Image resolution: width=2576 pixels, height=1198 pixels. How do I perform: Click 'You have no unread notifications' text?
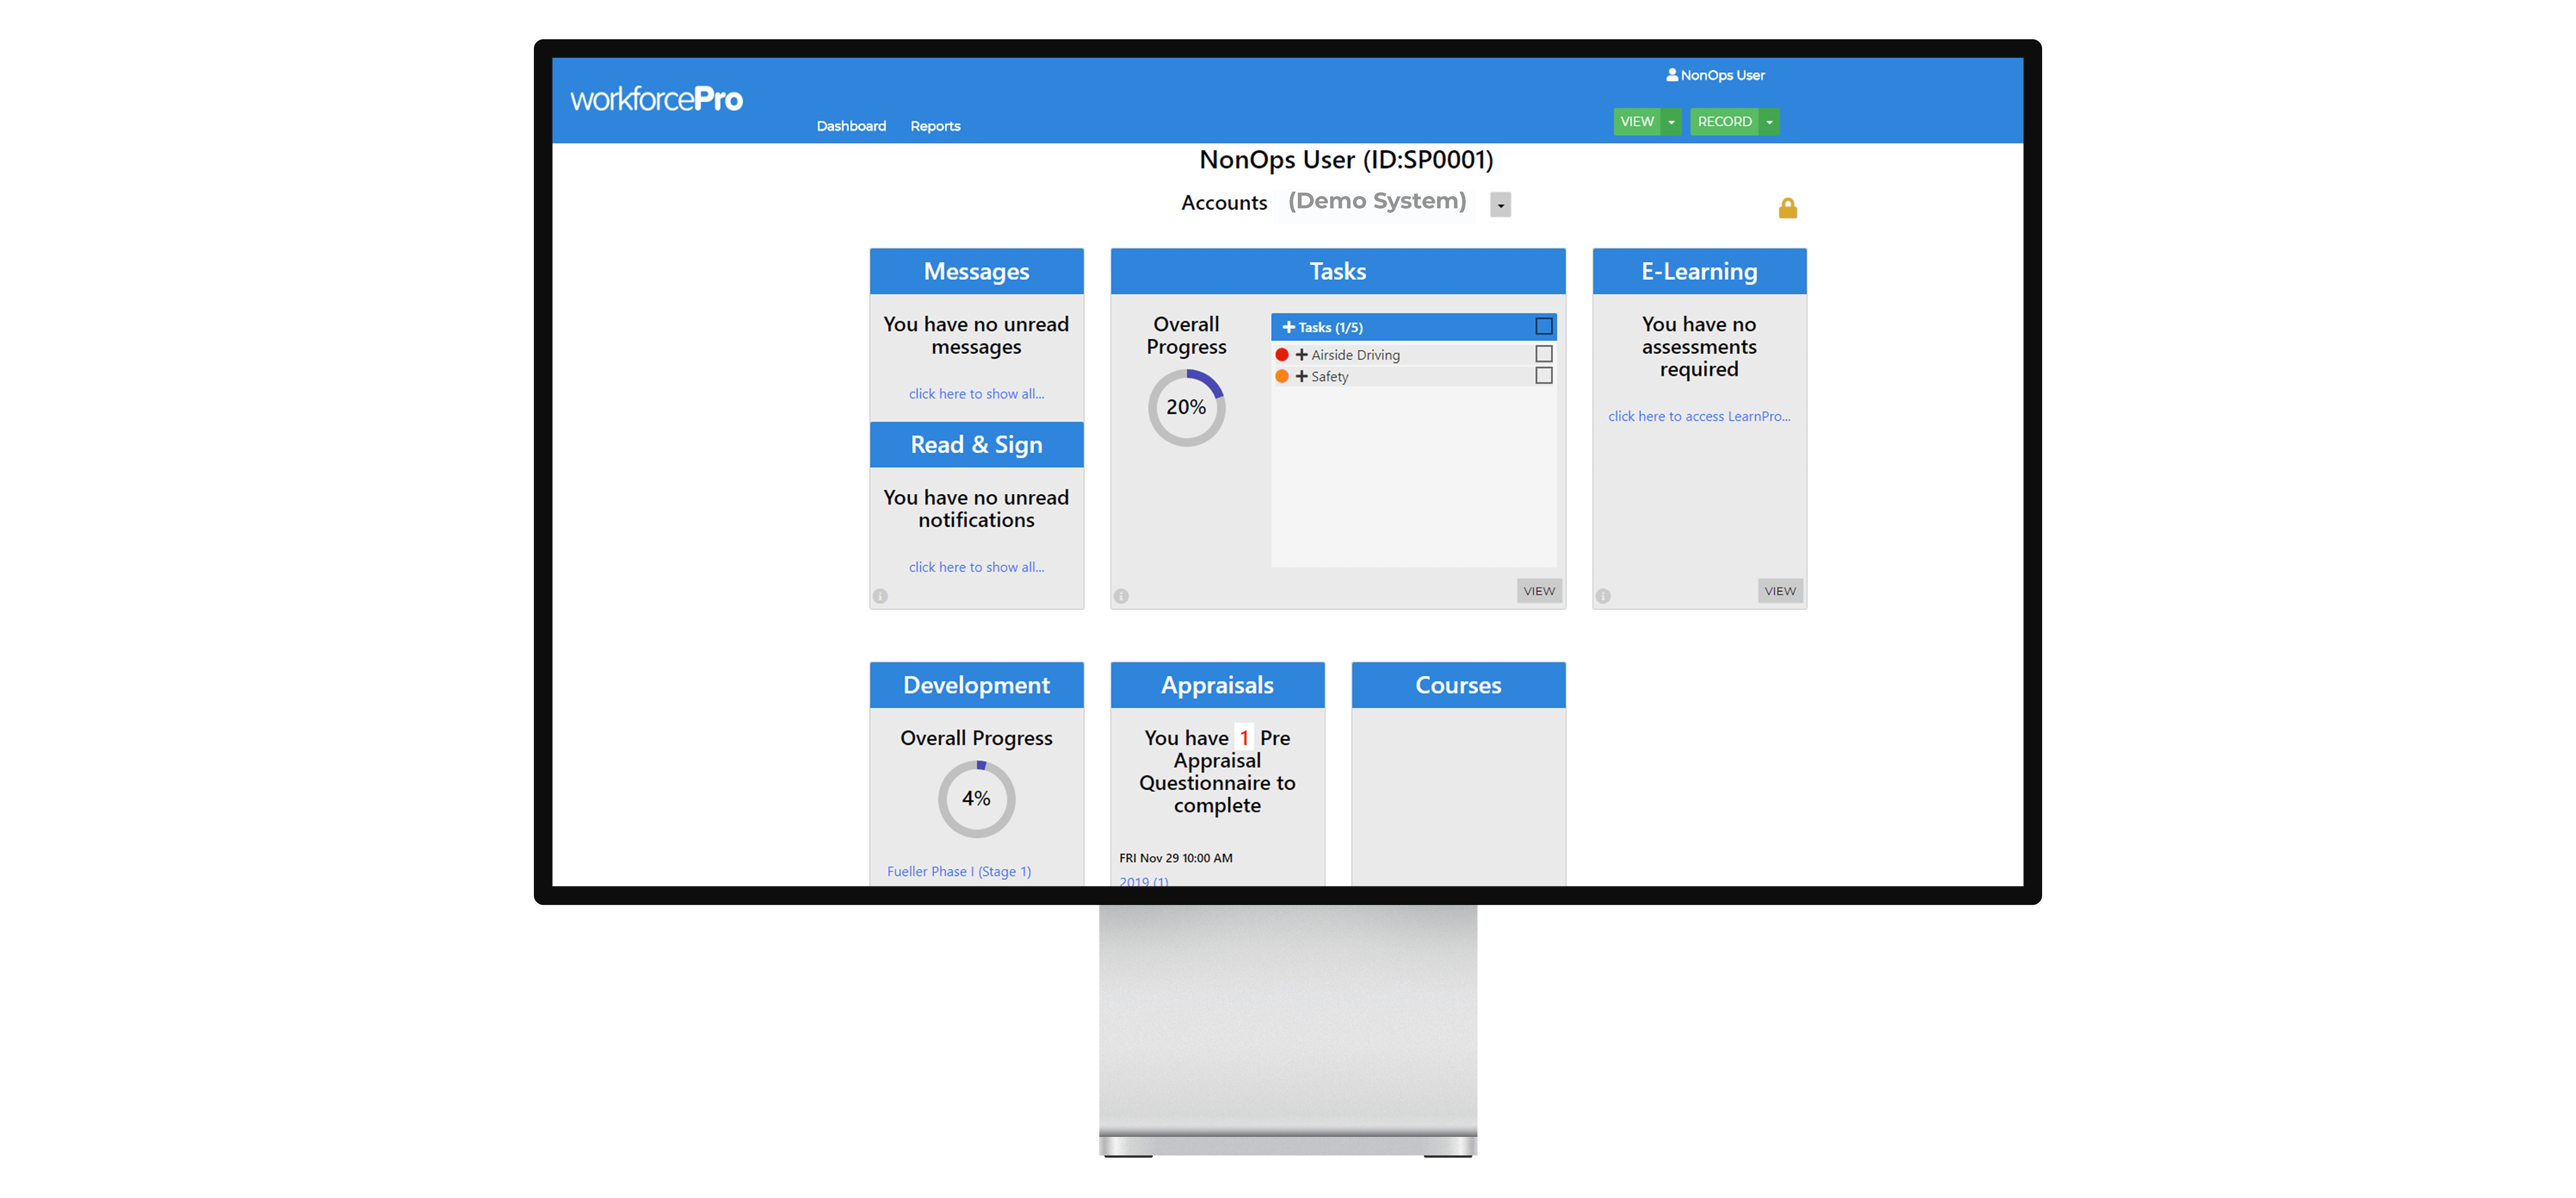point(976,509)
